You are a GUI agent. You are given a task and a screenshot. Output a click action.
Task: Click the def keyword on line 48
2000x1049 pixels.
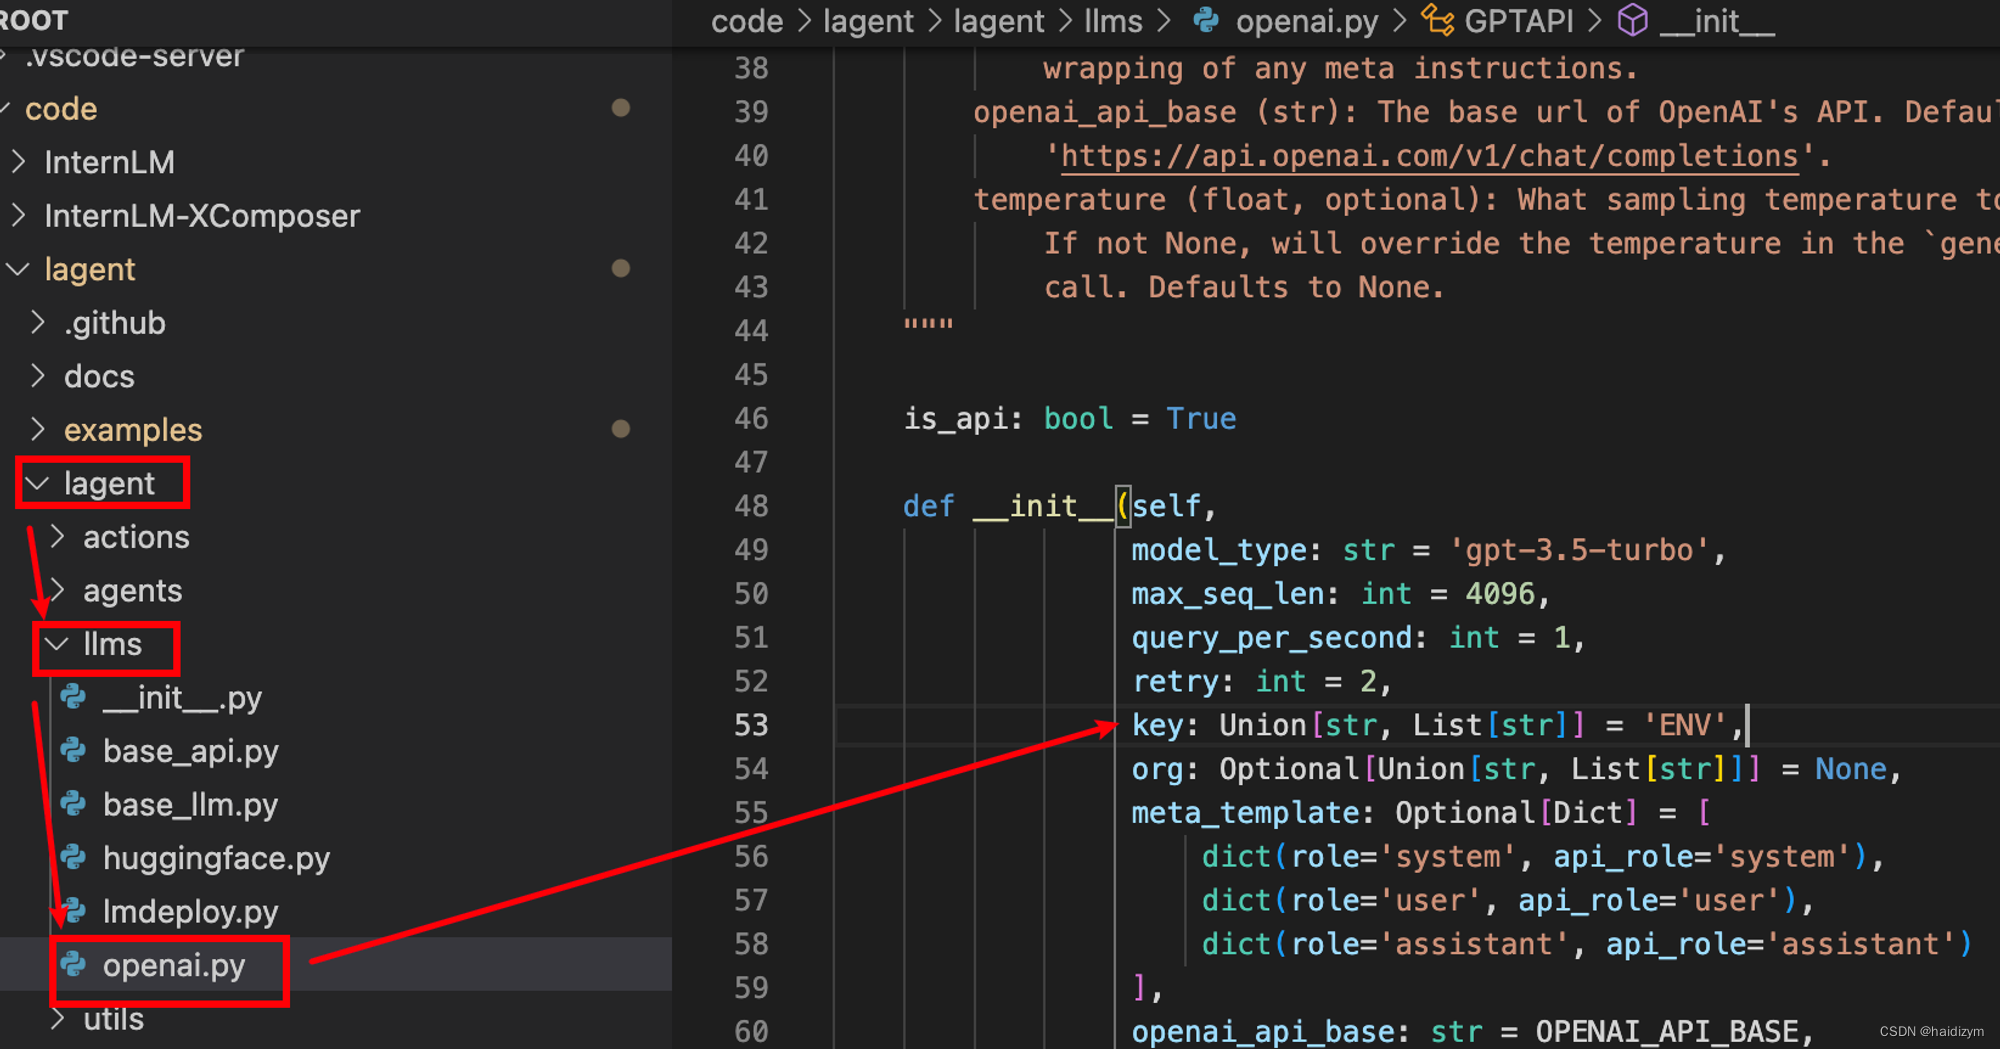coord(929,506)
